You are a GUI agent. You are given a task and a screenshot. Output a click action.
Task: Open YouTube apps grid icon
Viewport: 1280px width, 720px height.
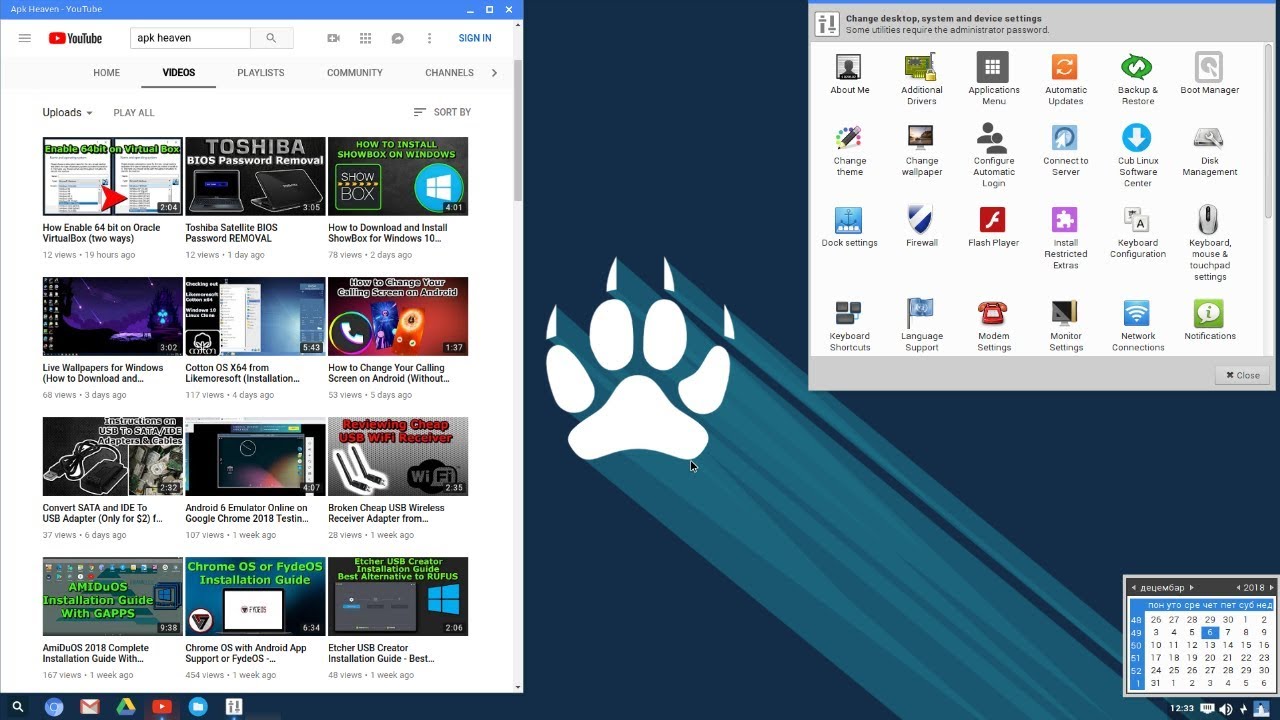click(x=365, y=38)
